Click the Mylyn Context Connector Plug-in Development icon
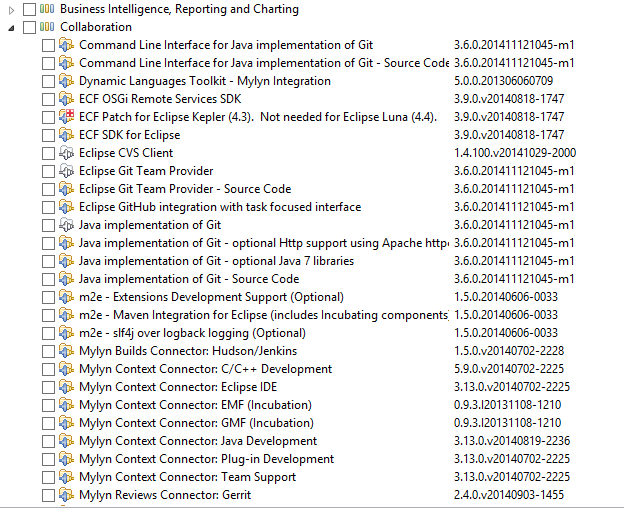This screenshot has width=624, height=508. tap(66, 459)
